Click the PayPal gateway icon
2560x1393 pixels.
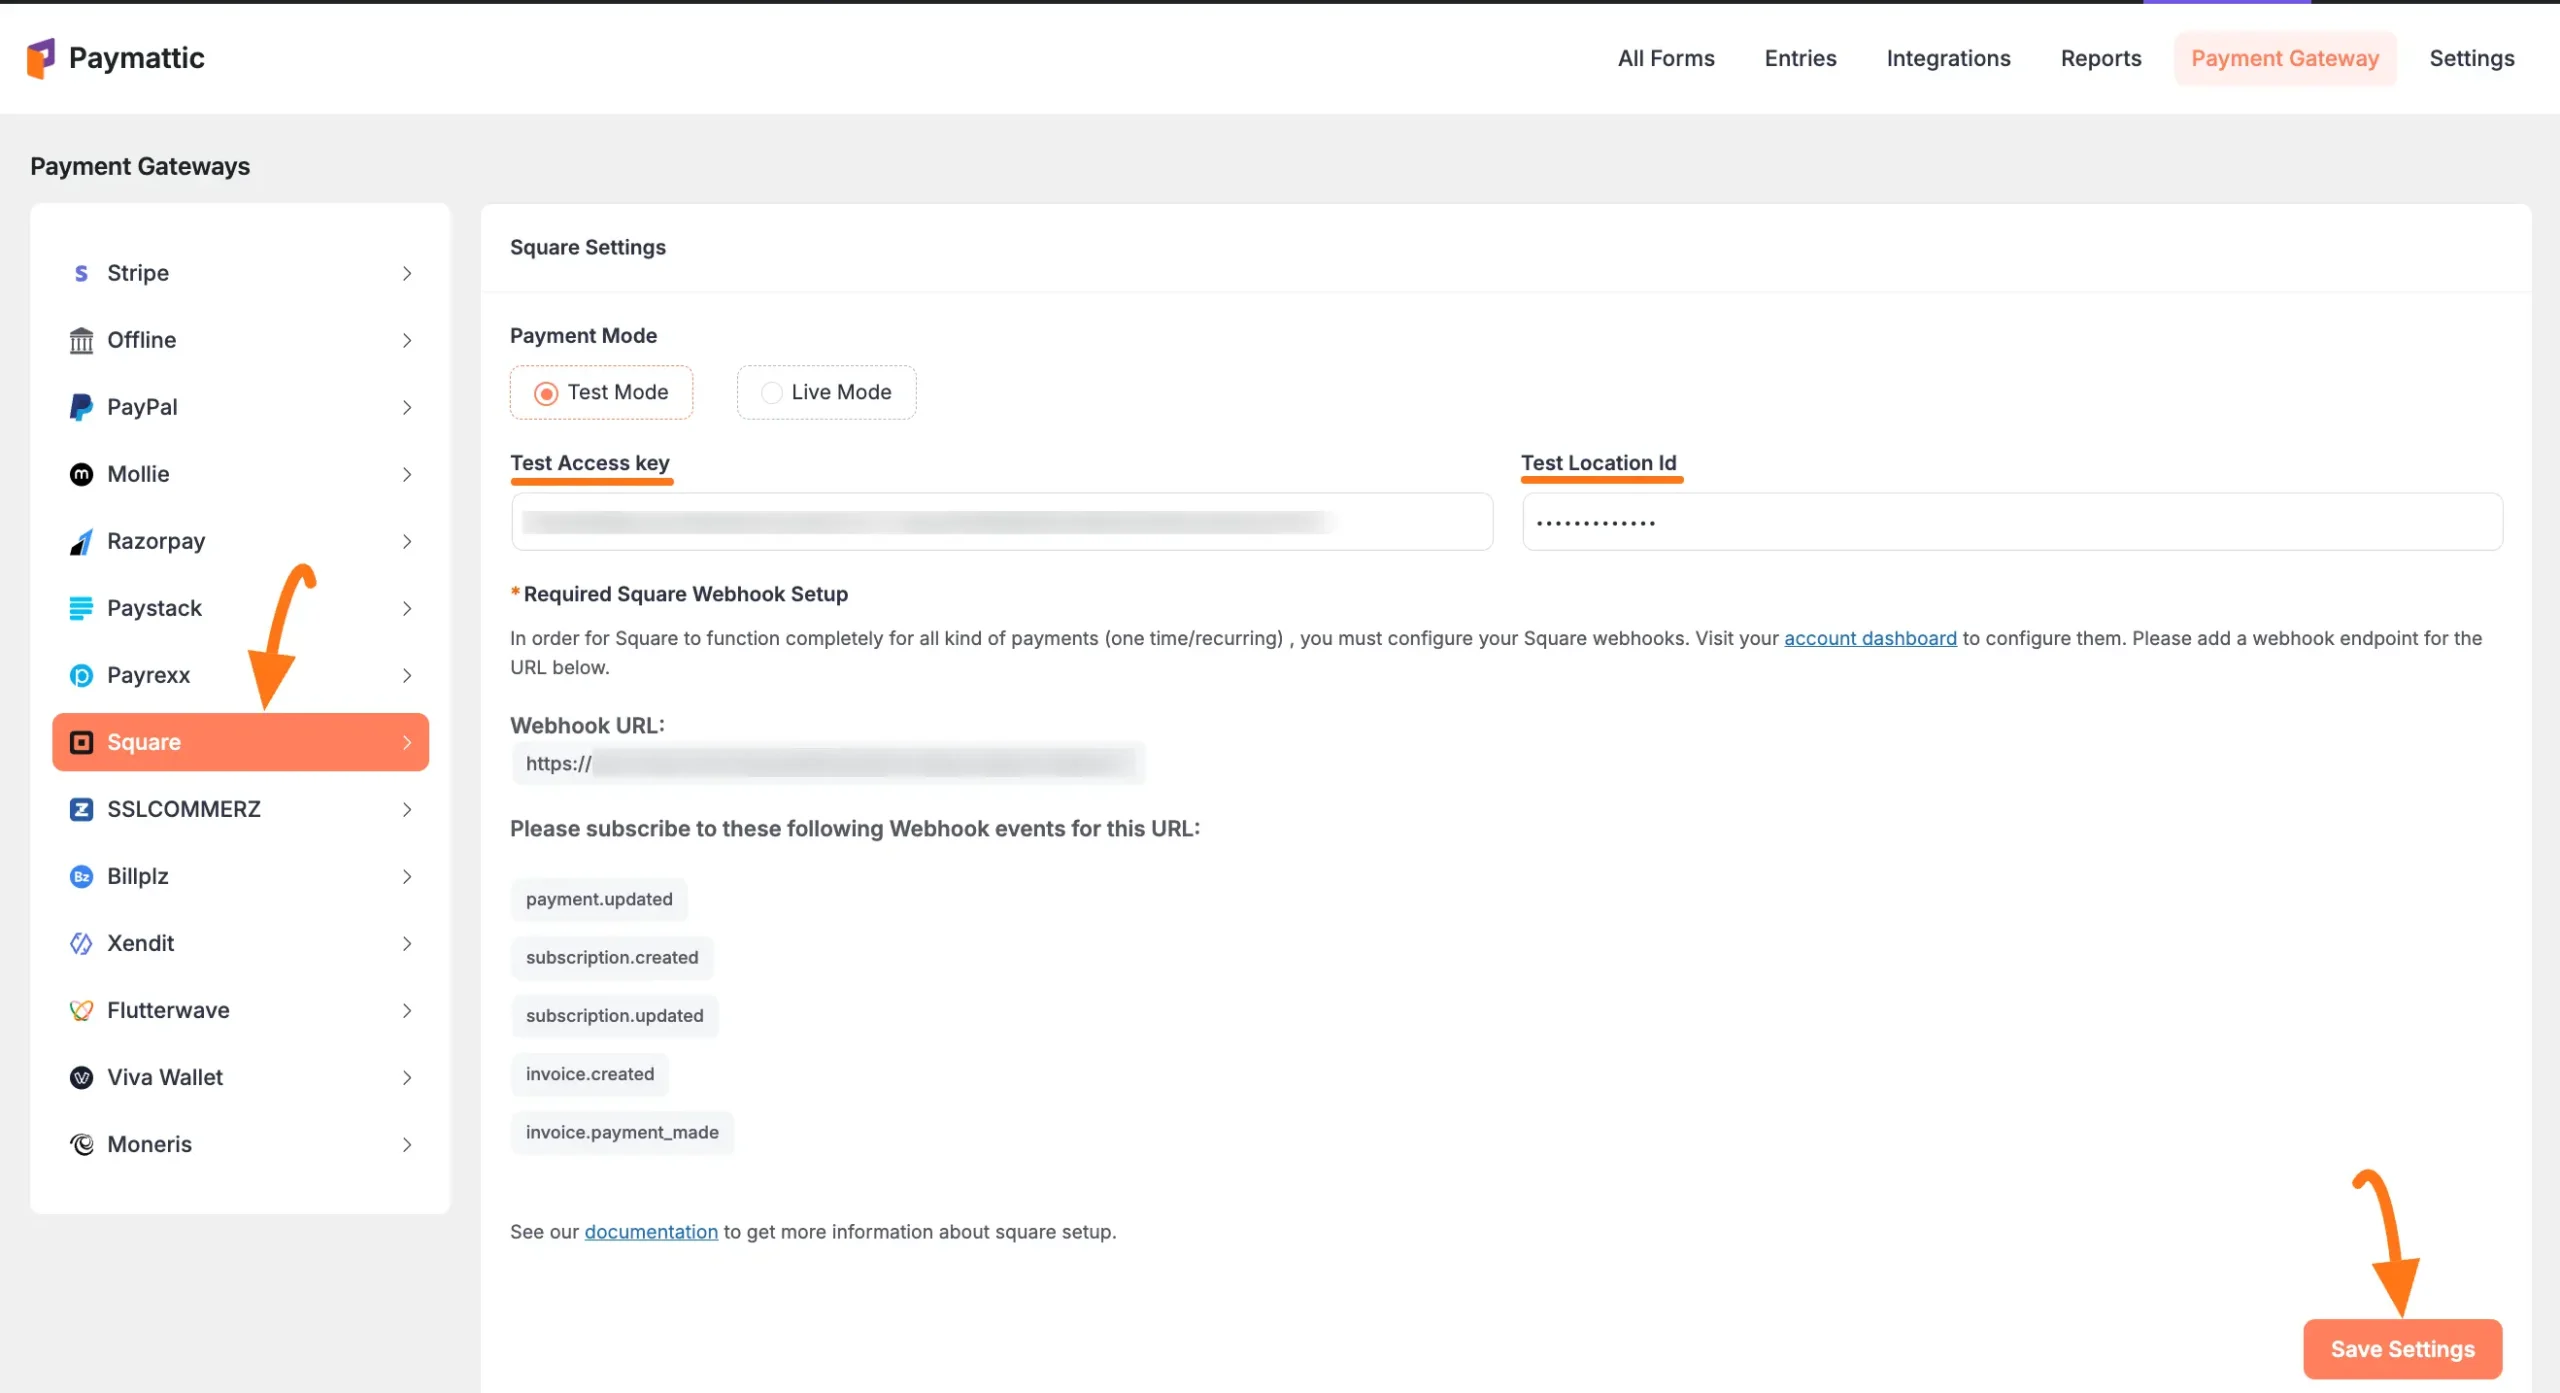pos(81,407)
